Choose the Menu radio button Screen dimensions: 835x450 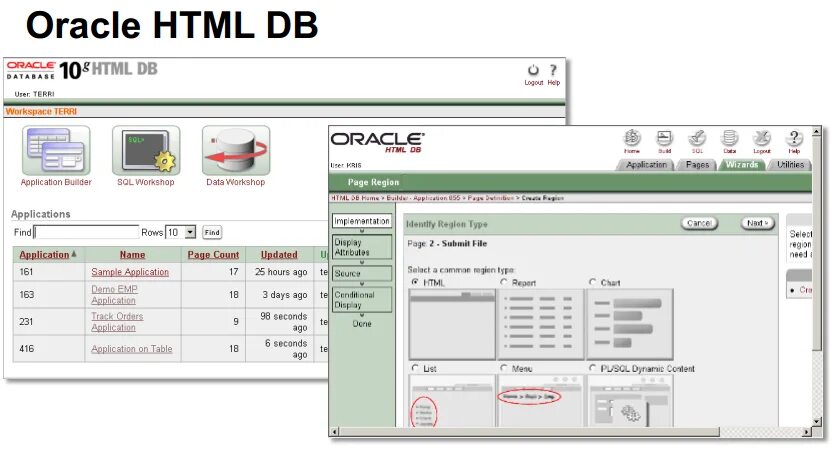(x=504, y=367)
